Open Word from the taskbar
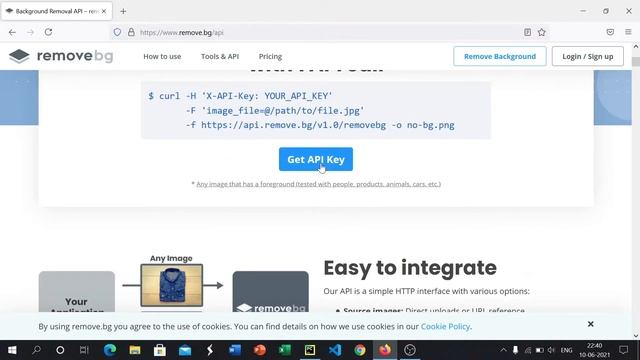This screenshot has height=360, width=640. [235, 350]
